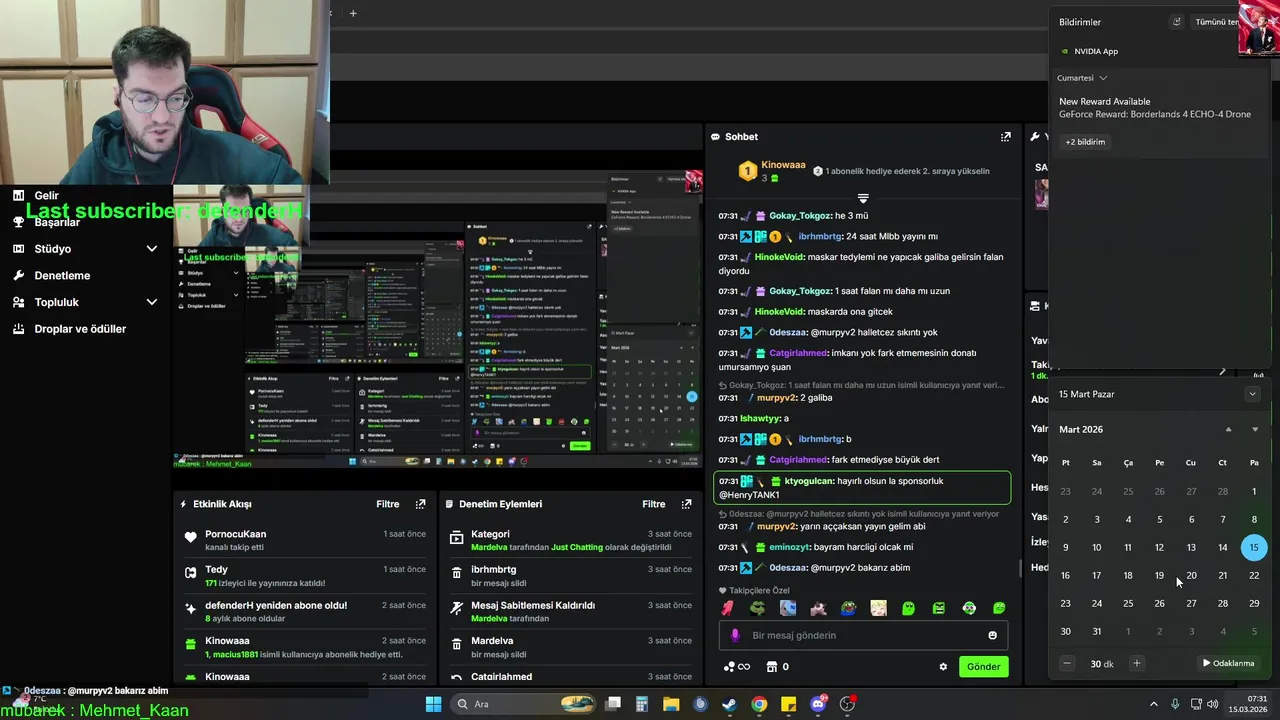Open notification settings icon beside Bildirimler
This screenshot has width=1280, height=720.
pyautogui.click(x=1176, y=22)
